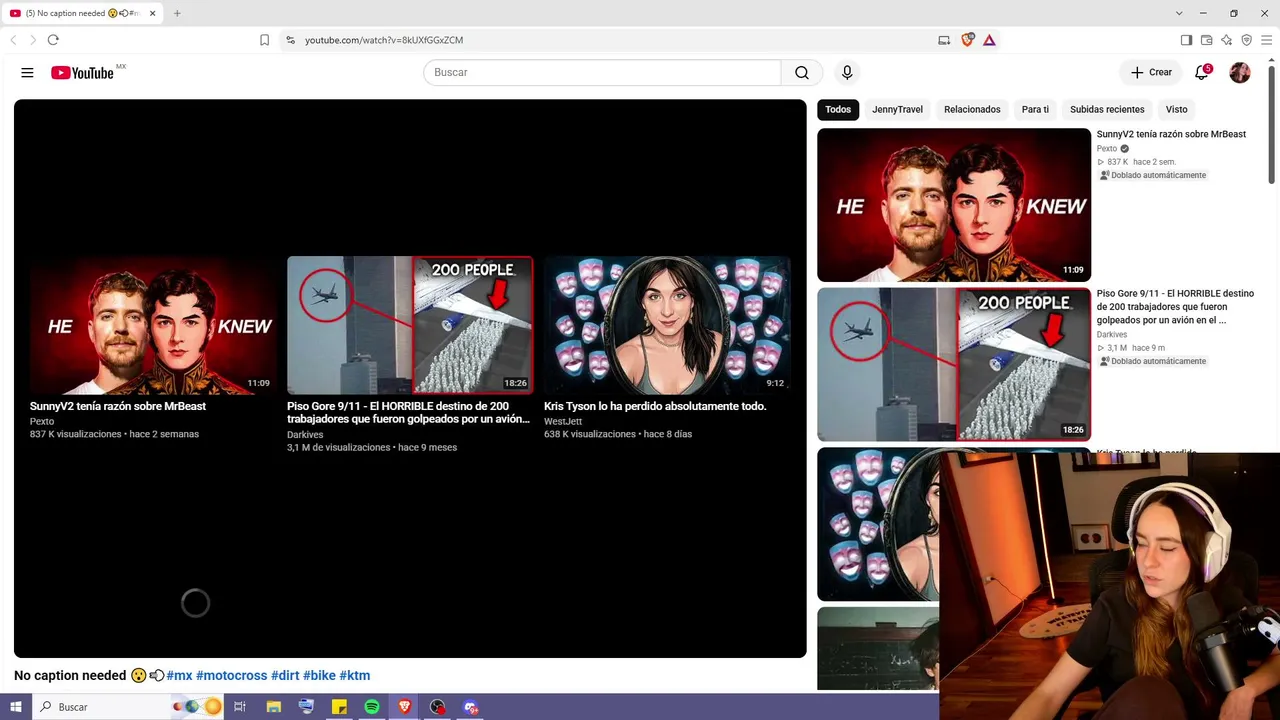The height and width of the screenshot is (720, 1280).
Task: Toggle the browser sidebar panel icon
Action: 1186,40
